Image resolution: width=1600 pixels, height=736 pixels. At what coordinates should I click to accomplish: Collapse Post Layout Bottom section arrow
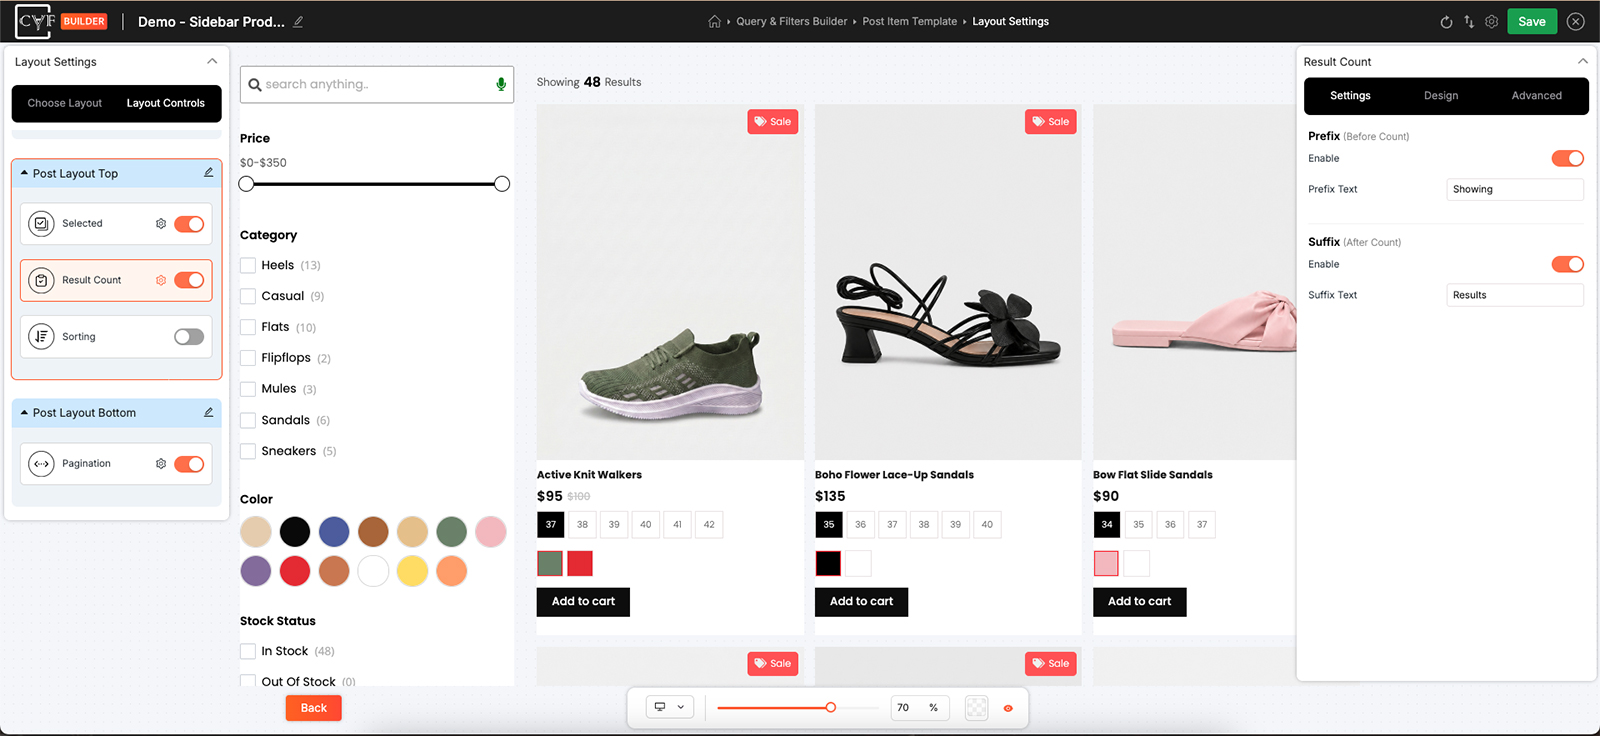coord(25,413)
